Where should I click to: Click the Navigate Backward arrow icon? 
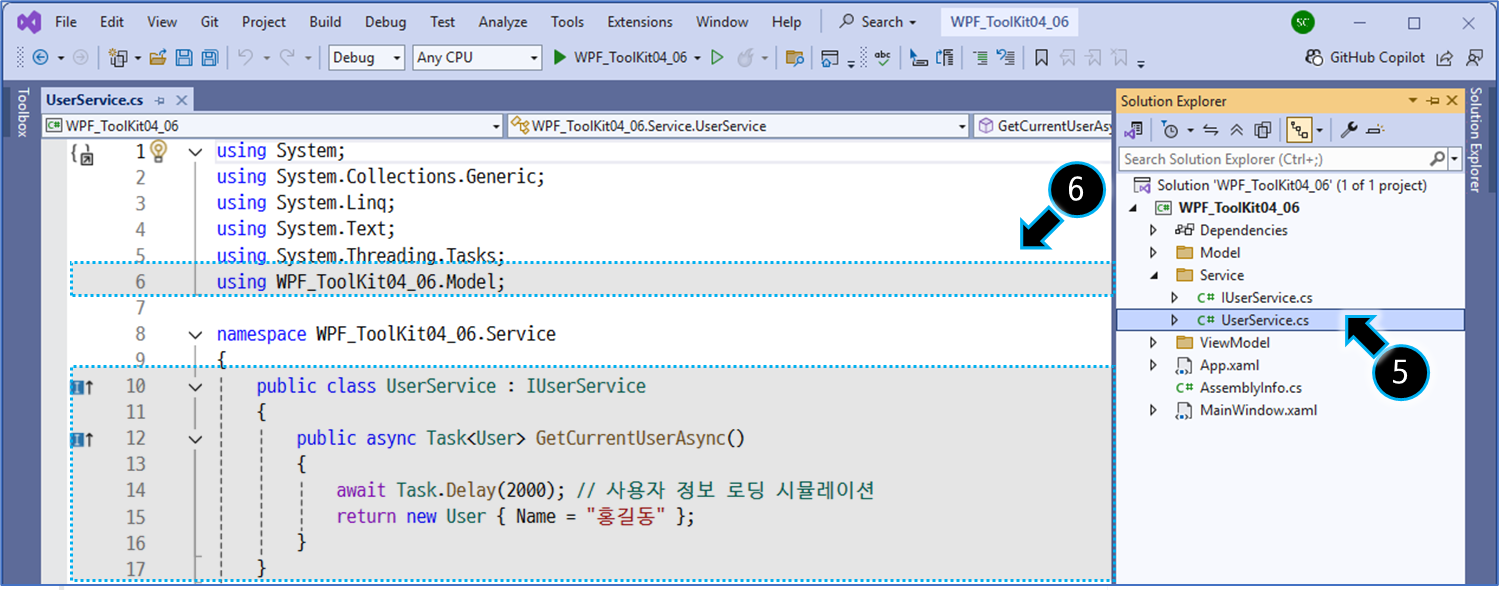point(41,58)
